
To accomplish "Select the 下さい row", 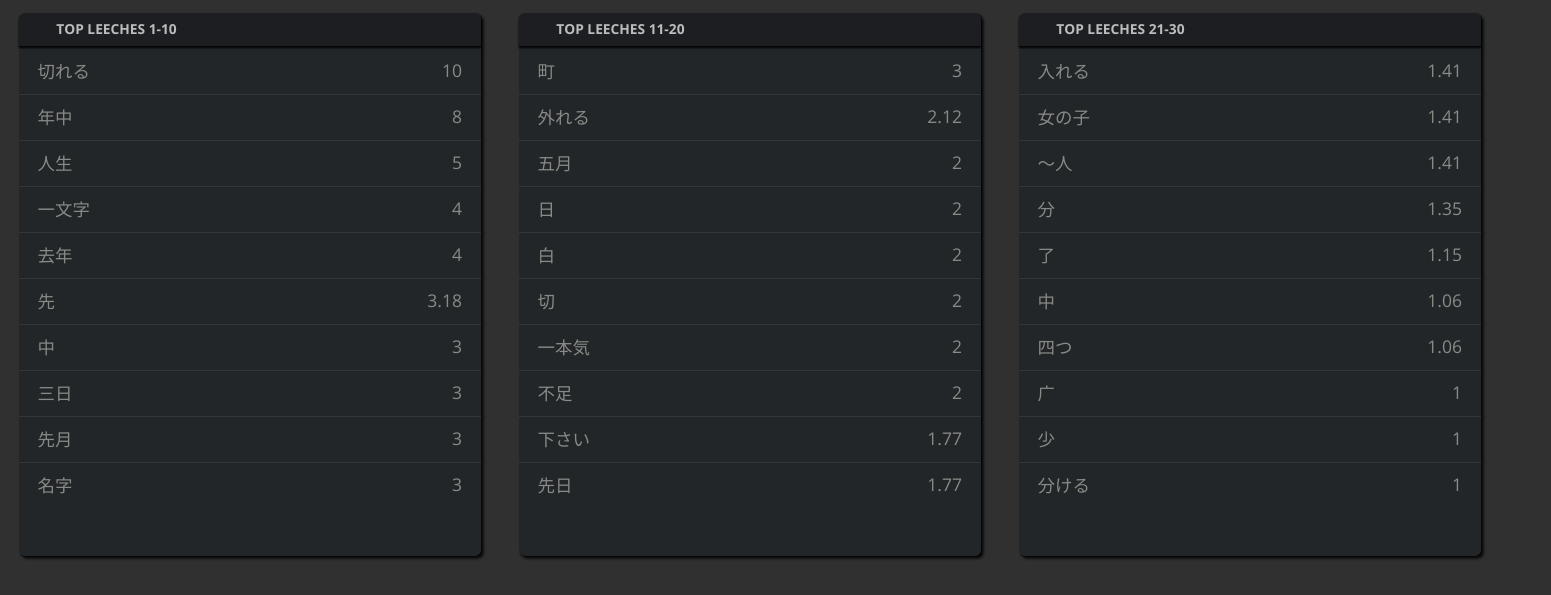I will (750, 440).
